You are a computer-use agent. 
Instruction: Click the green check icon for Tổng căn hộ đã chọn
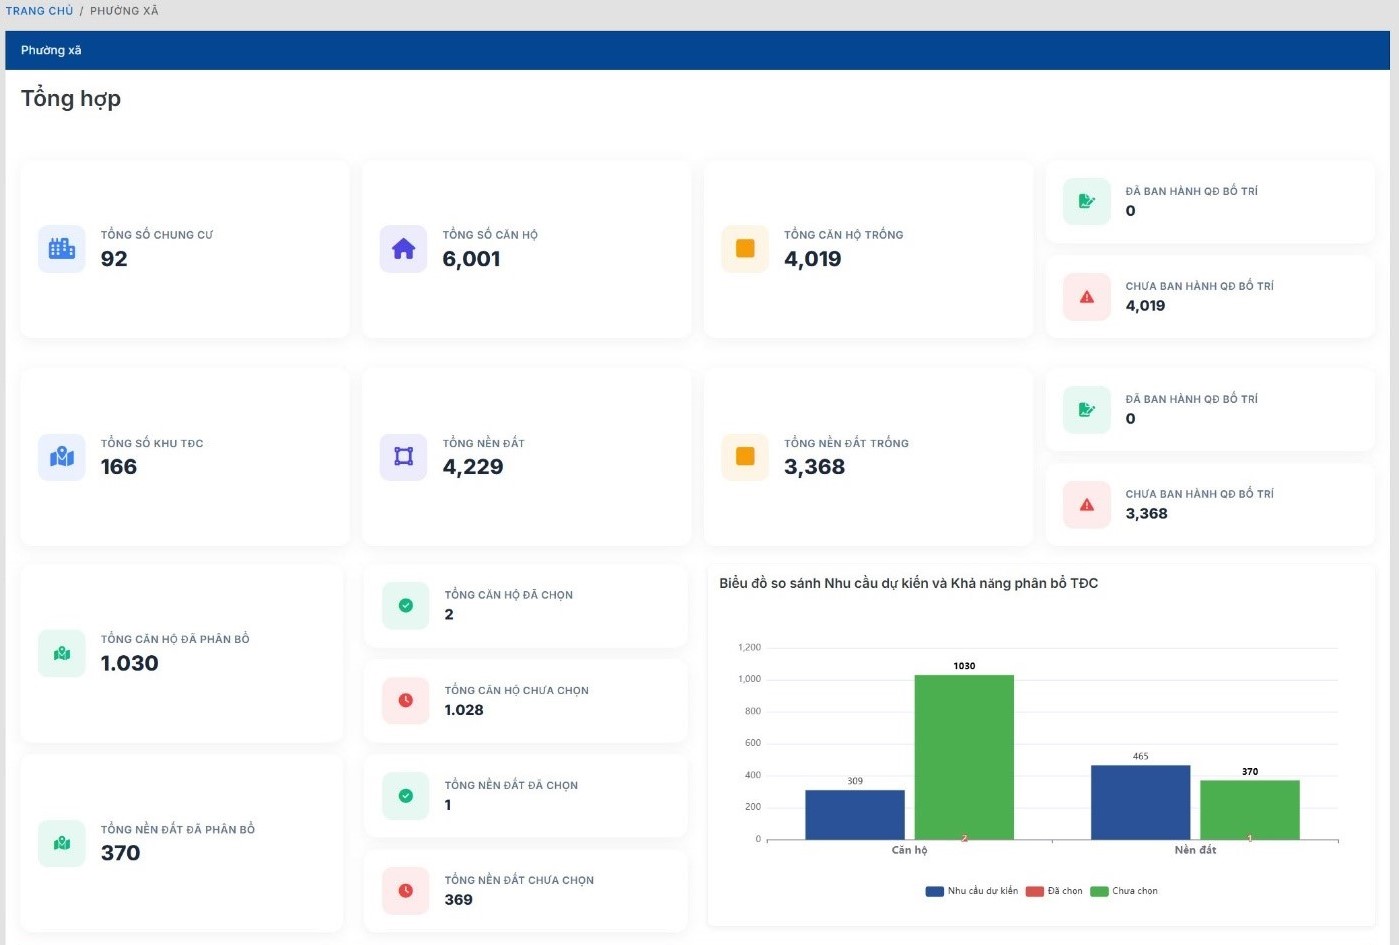(406, 605)
